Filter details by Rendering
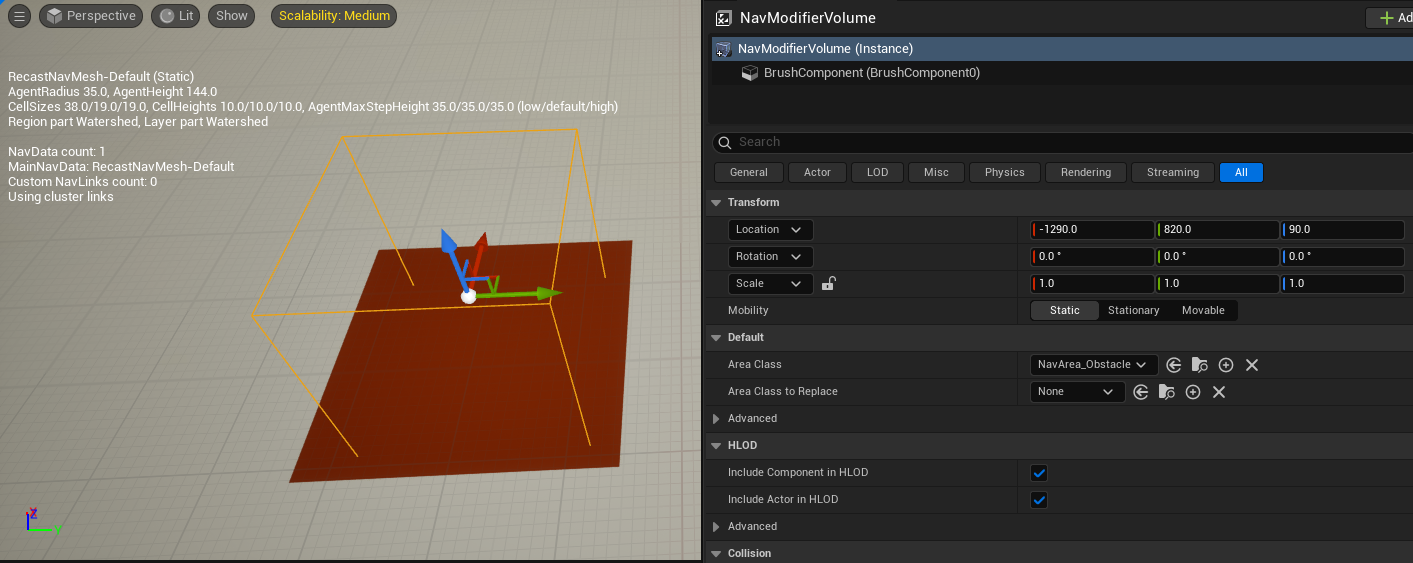The image size is (1413, 563). [1086, 172]
